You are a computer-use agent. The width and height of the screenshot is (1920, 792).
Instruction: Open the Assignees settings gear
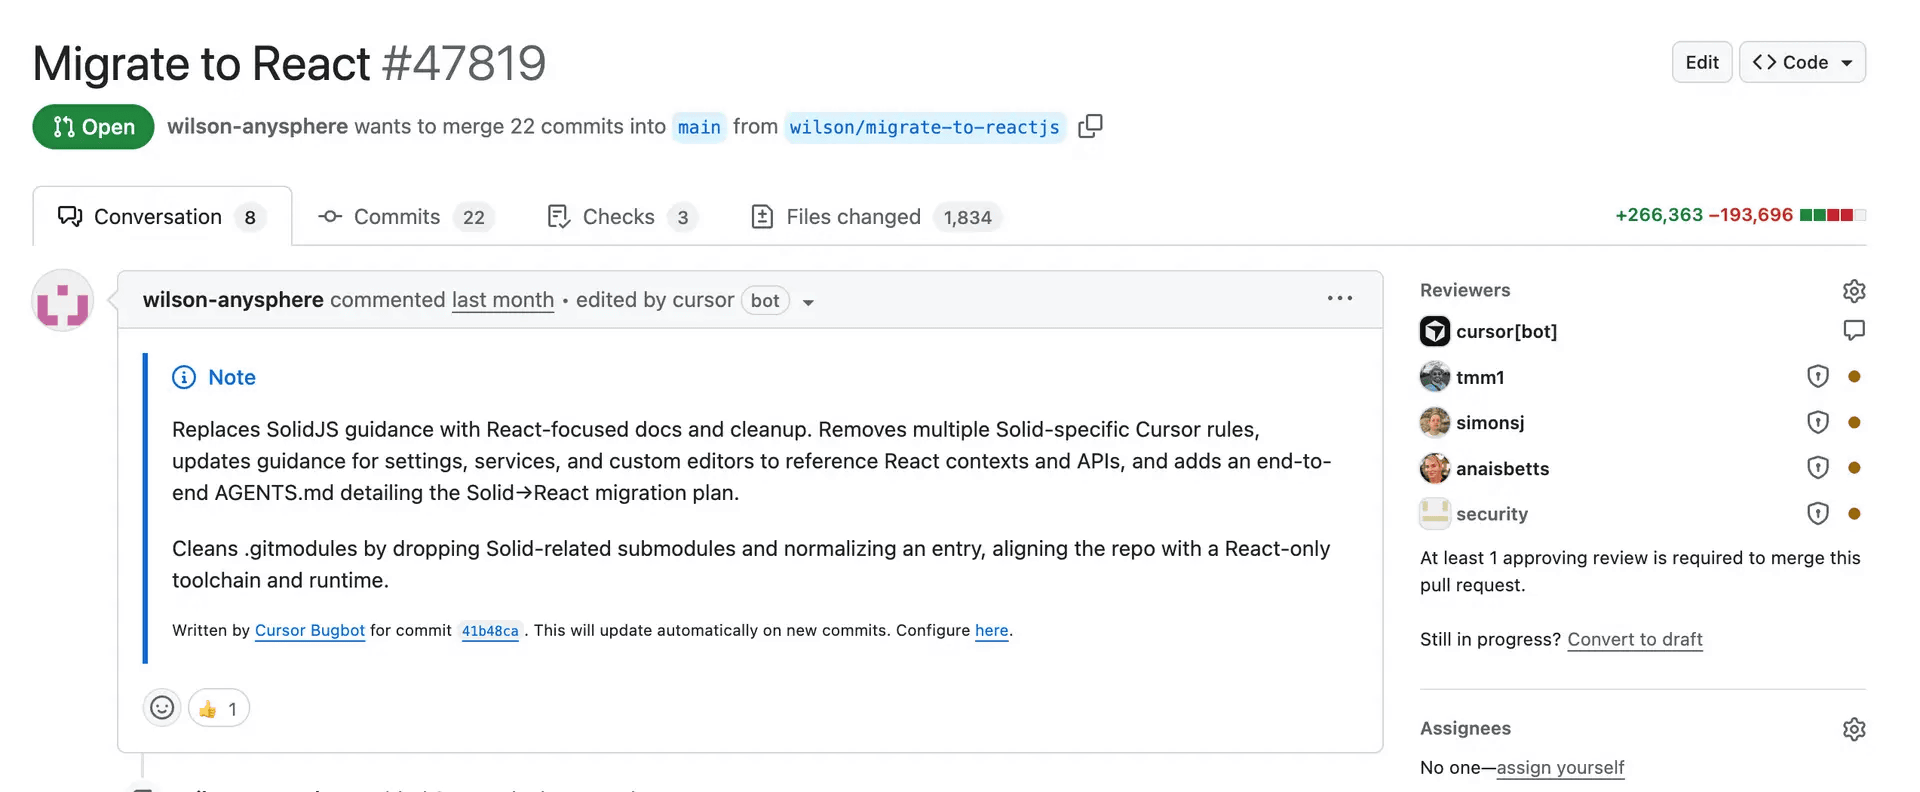[x=1853, y=729]
